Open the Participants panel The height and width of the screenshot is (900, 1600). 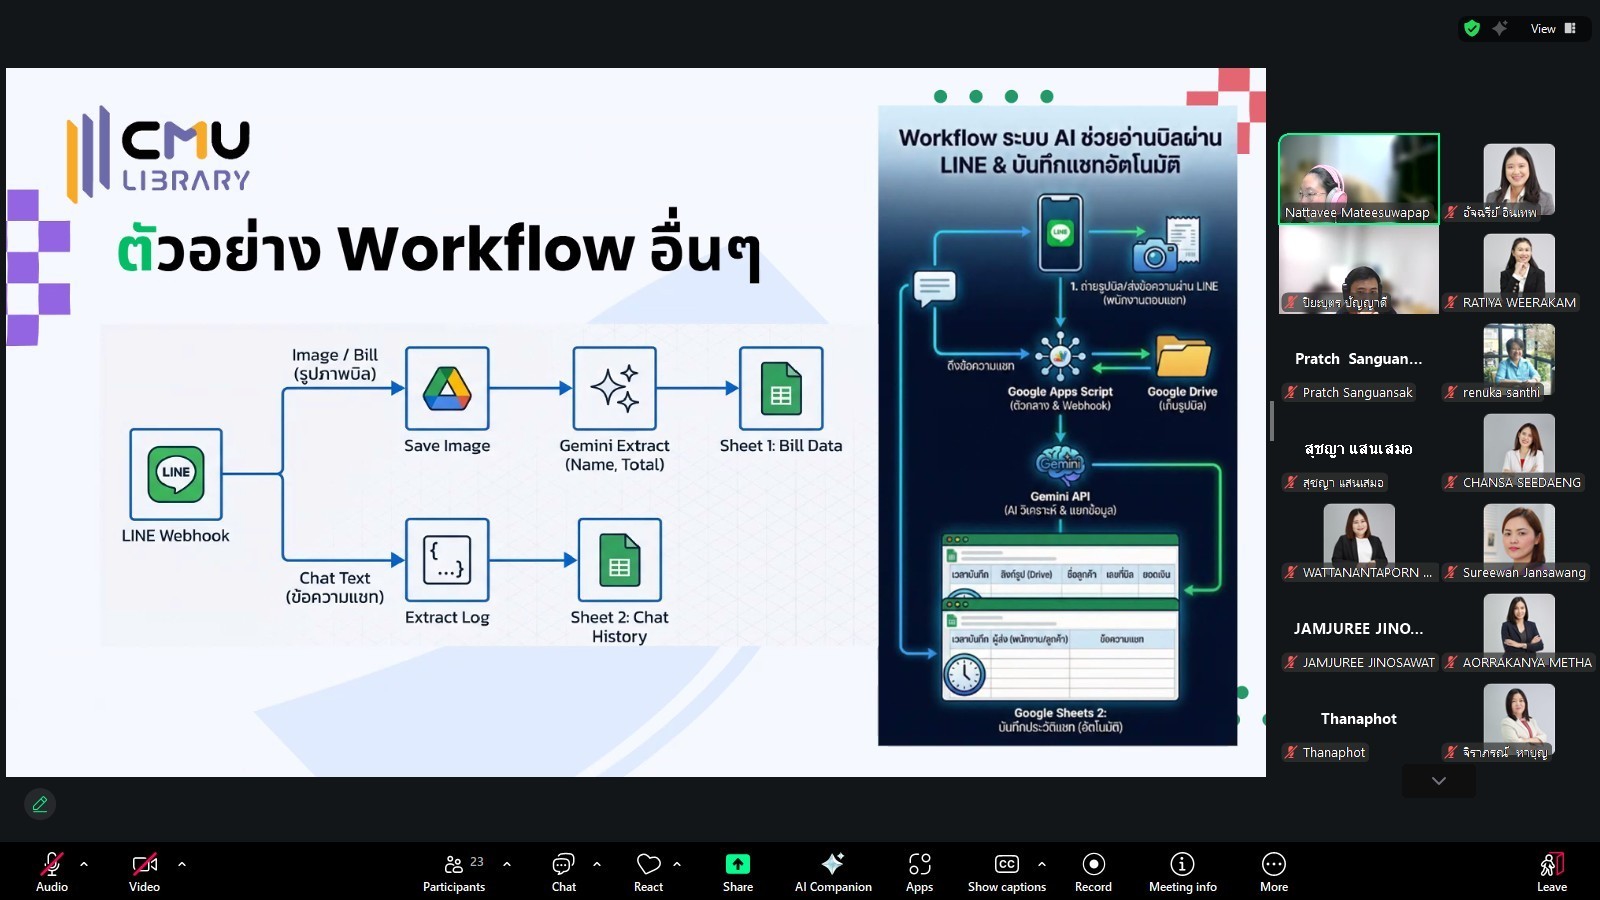click(x=454, y=871)
